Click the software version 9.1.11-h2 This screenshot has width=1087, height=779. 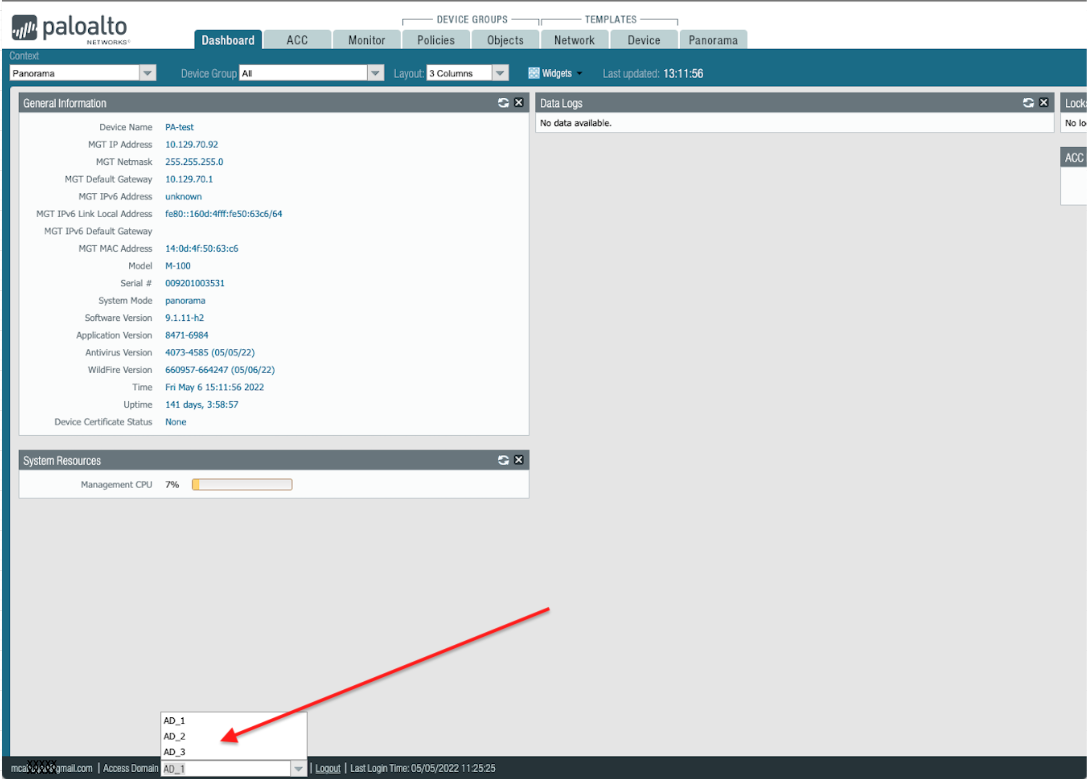[x=184, y=318]
